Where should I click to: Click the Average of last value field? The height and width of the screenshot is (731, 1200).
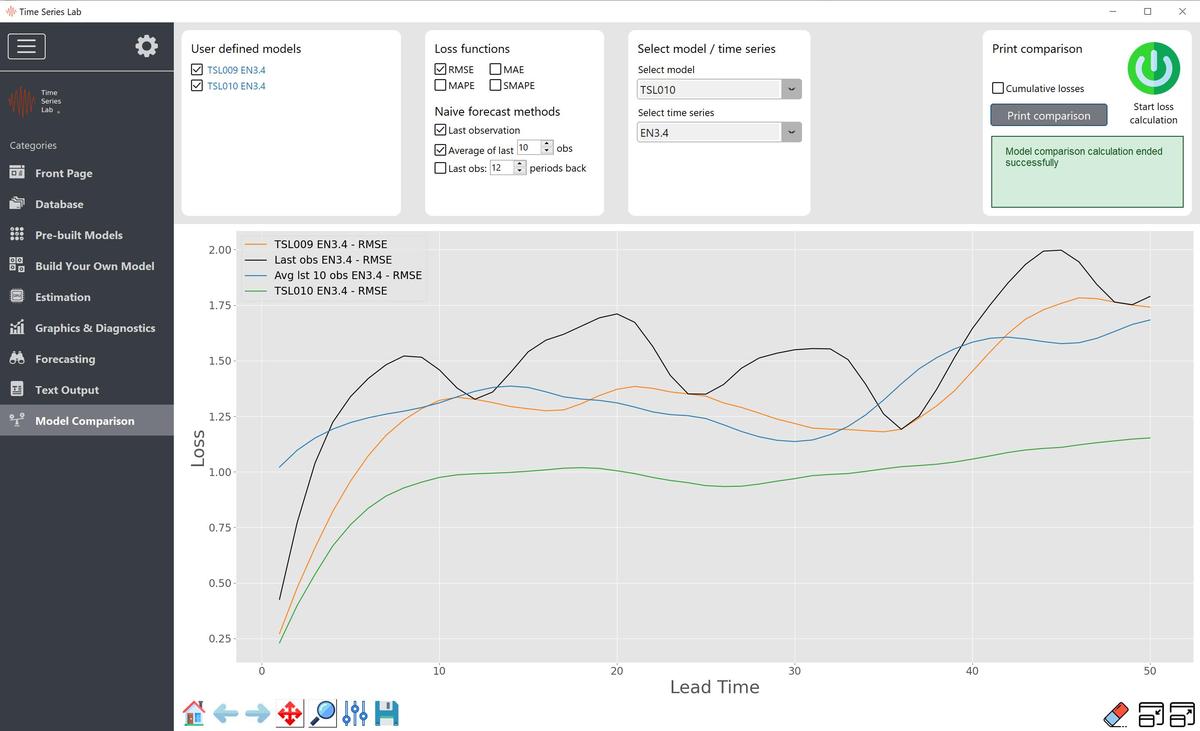(x=529, y=147)
